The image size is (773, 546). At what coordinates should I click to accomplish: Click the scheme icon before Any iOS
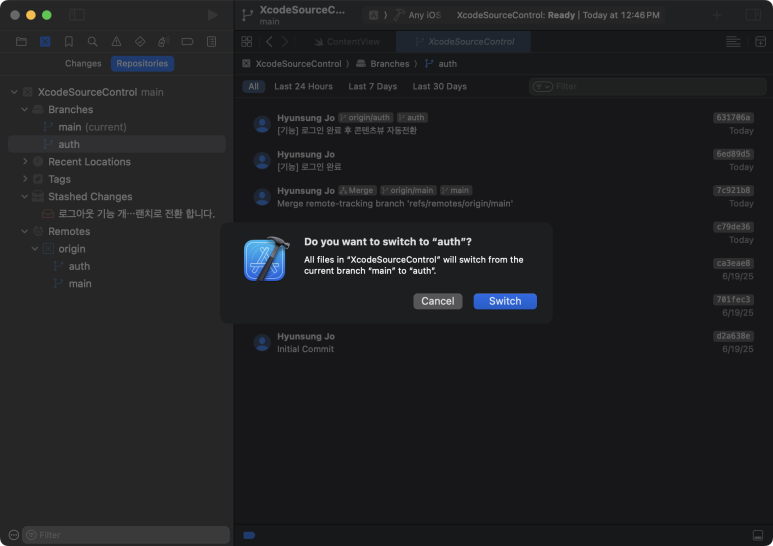pos(374,15)
